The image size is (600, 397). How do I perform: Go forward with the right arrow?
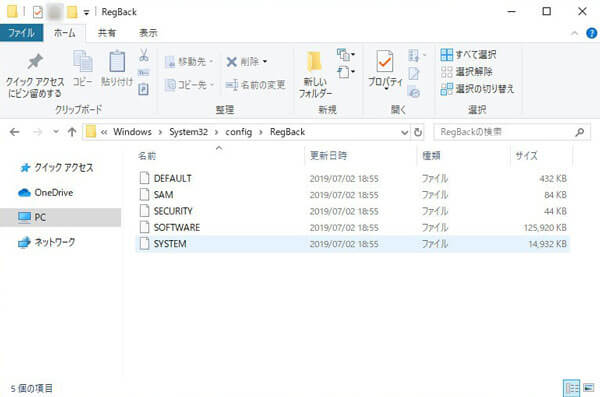tap(37, 132)
